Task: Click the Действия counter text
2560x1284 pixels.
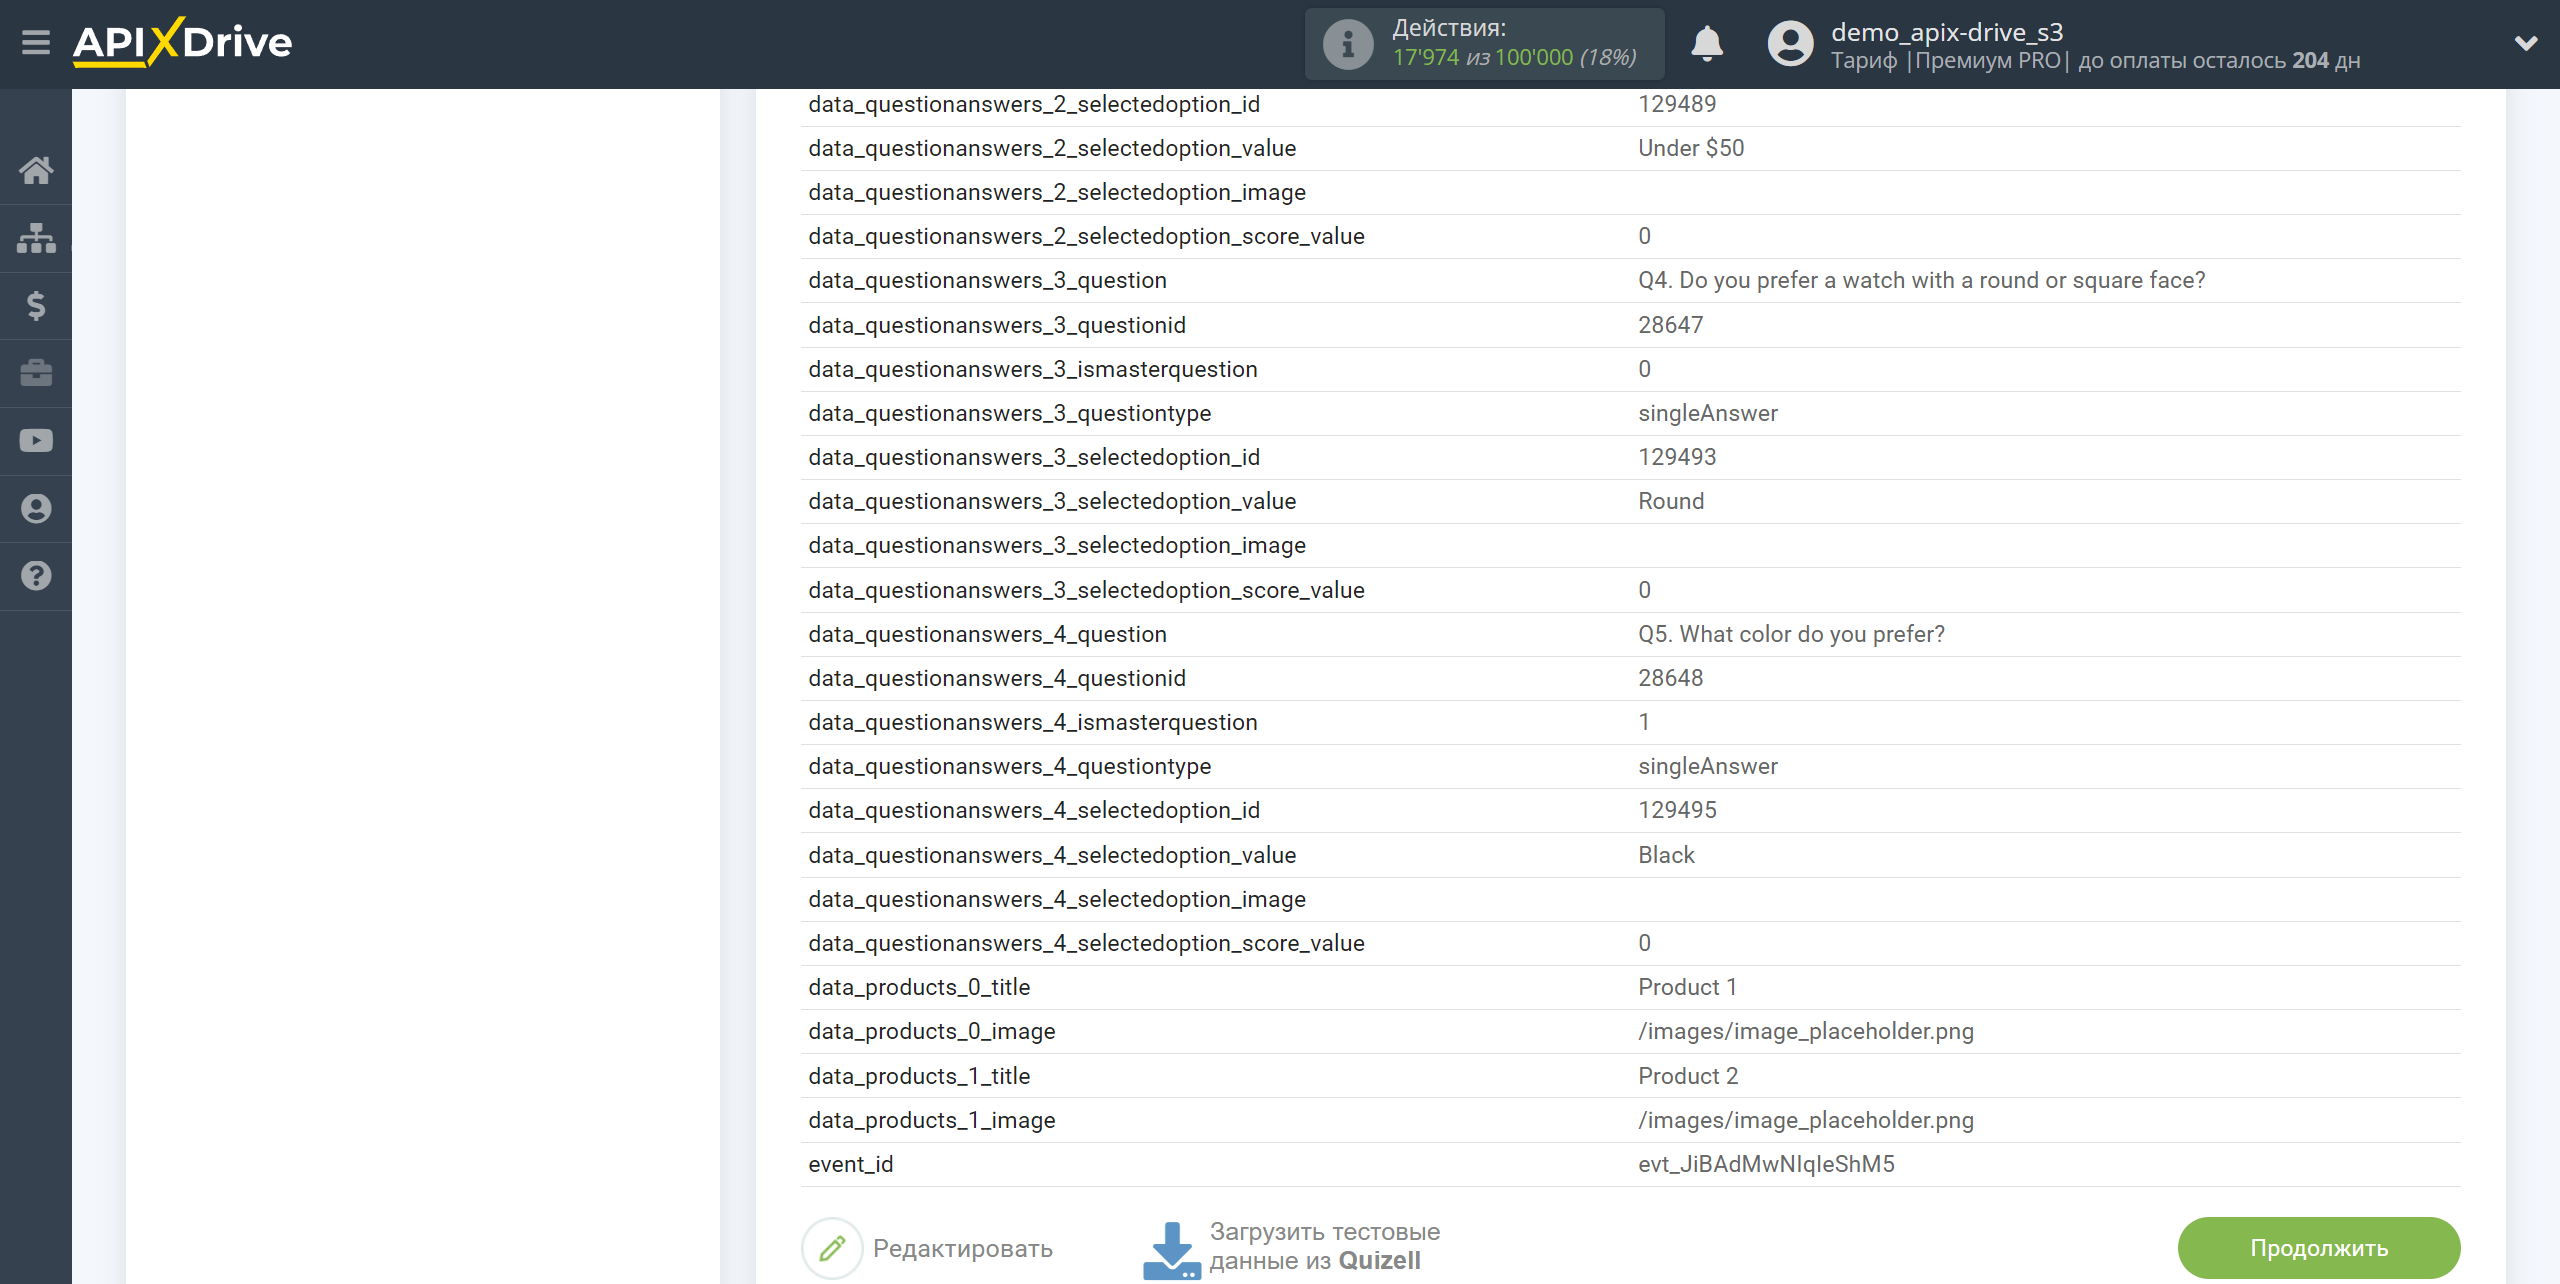Action: (x=1514, y=43)
